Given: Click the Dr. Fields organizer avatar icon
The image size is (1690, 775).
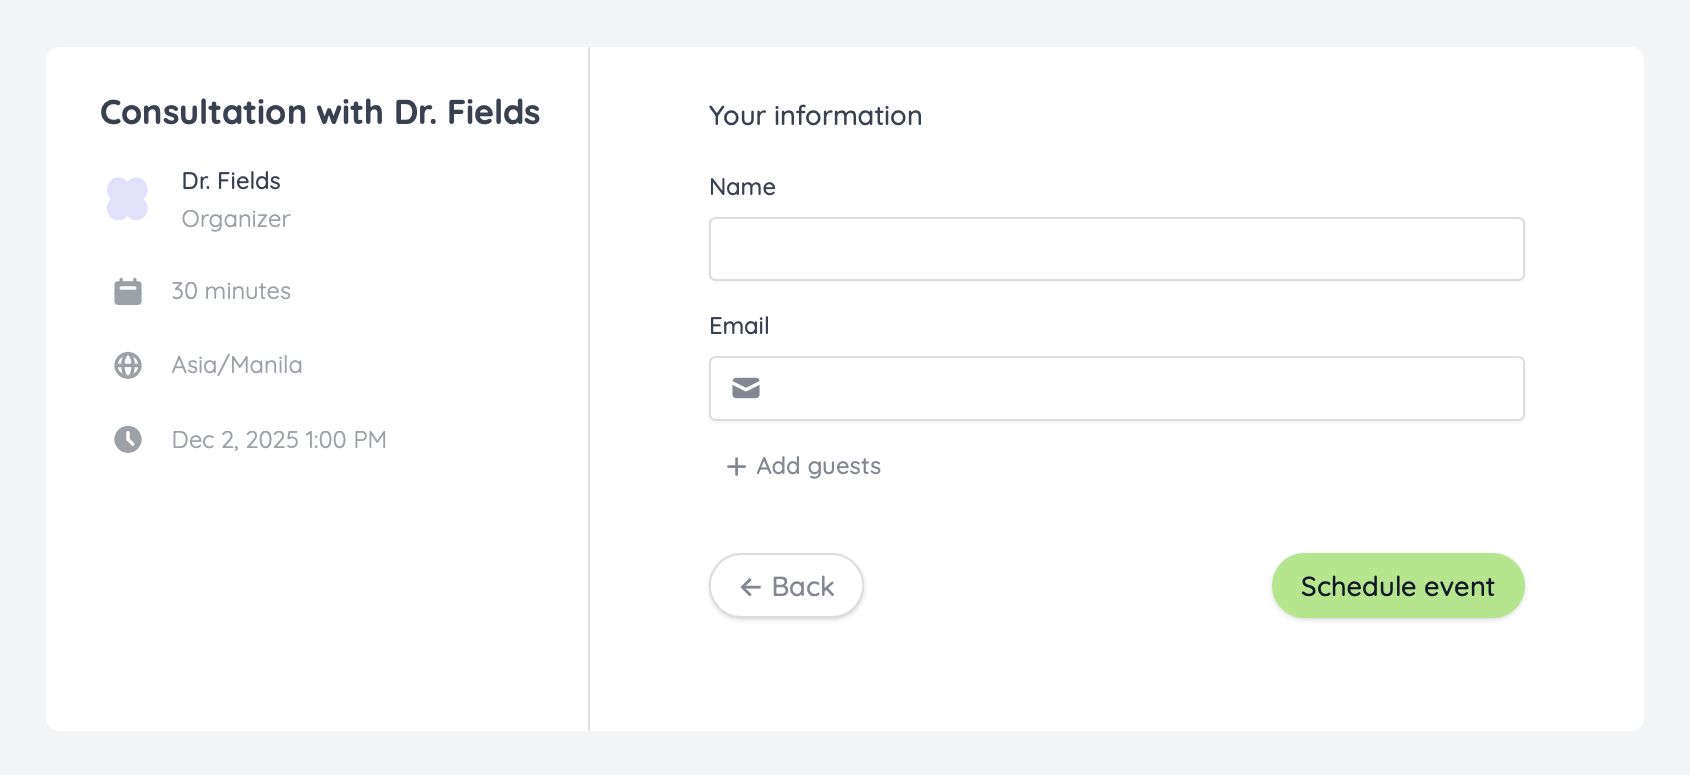Looking at the screenshot, I should point(127,199).
